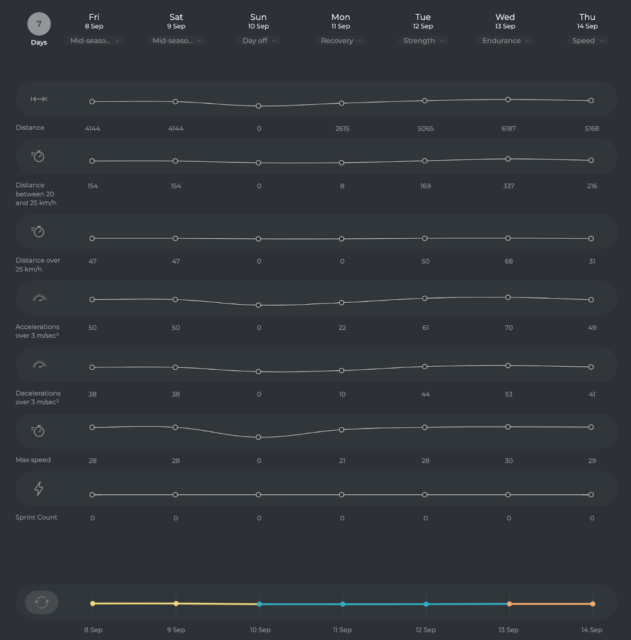Open the 7 Days range selector
Viewport: 631px width, 640px height.
click(x=39, y=26)
